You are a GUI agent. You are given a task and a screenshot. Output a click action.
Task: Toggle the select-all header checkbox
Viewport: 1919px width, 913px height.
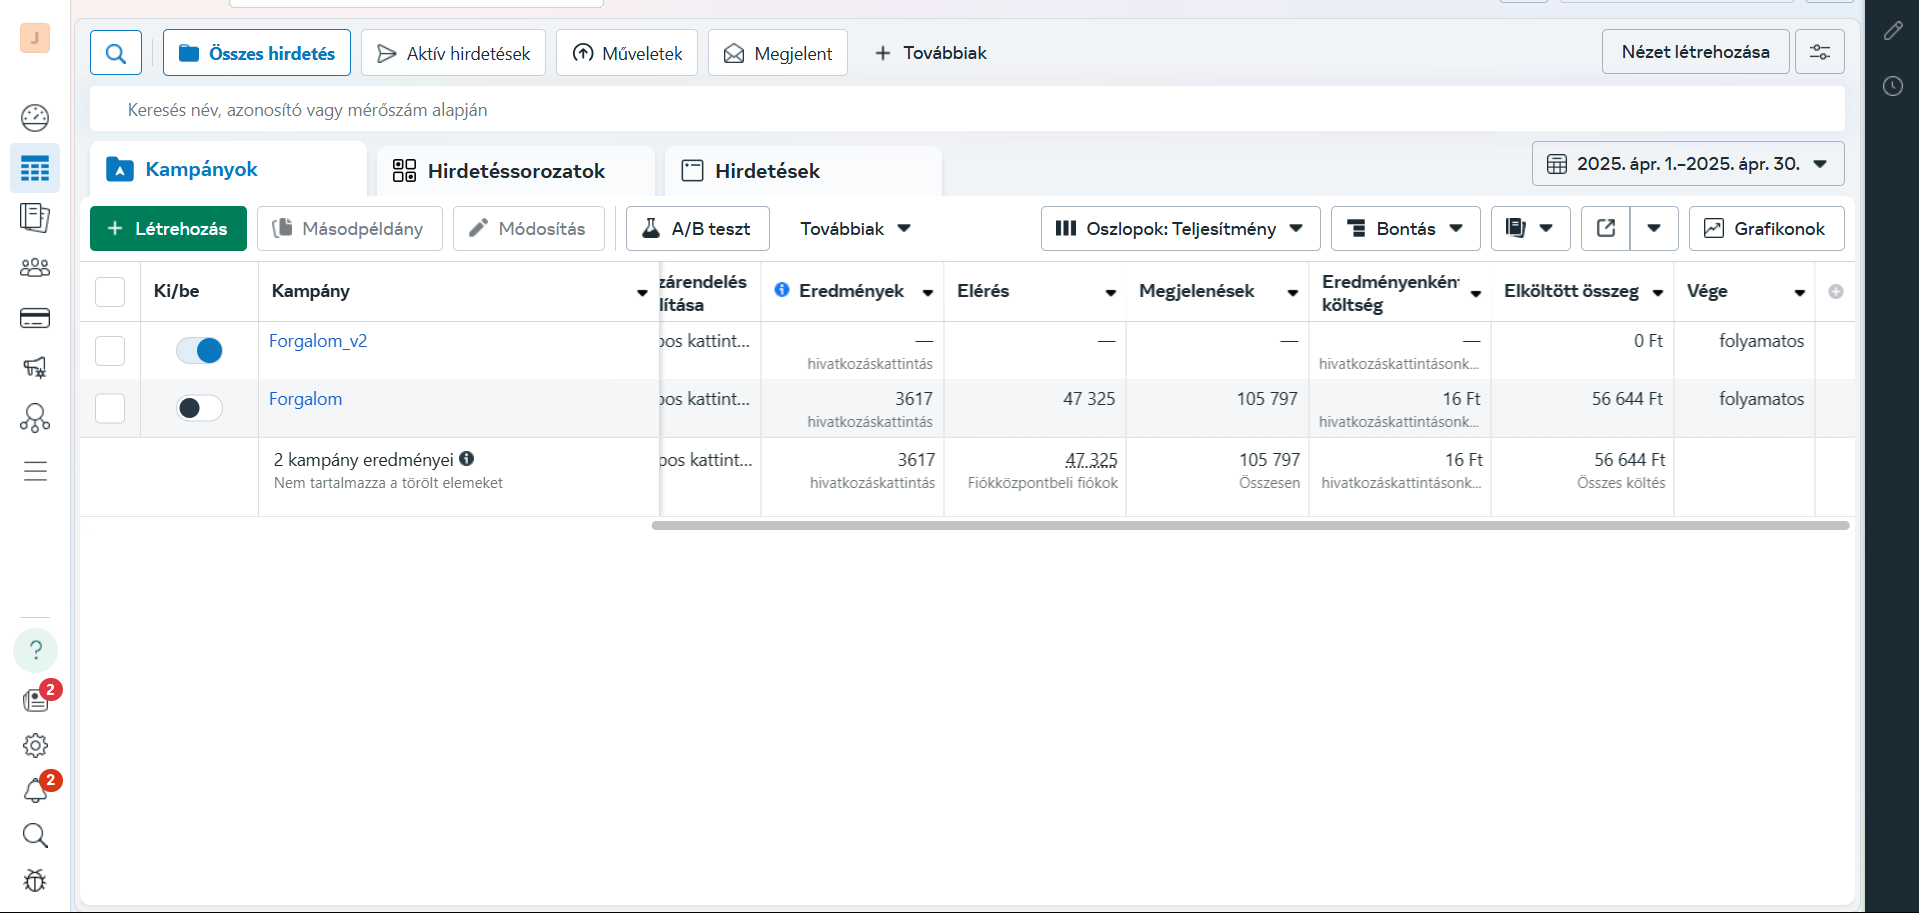[110, 292]
